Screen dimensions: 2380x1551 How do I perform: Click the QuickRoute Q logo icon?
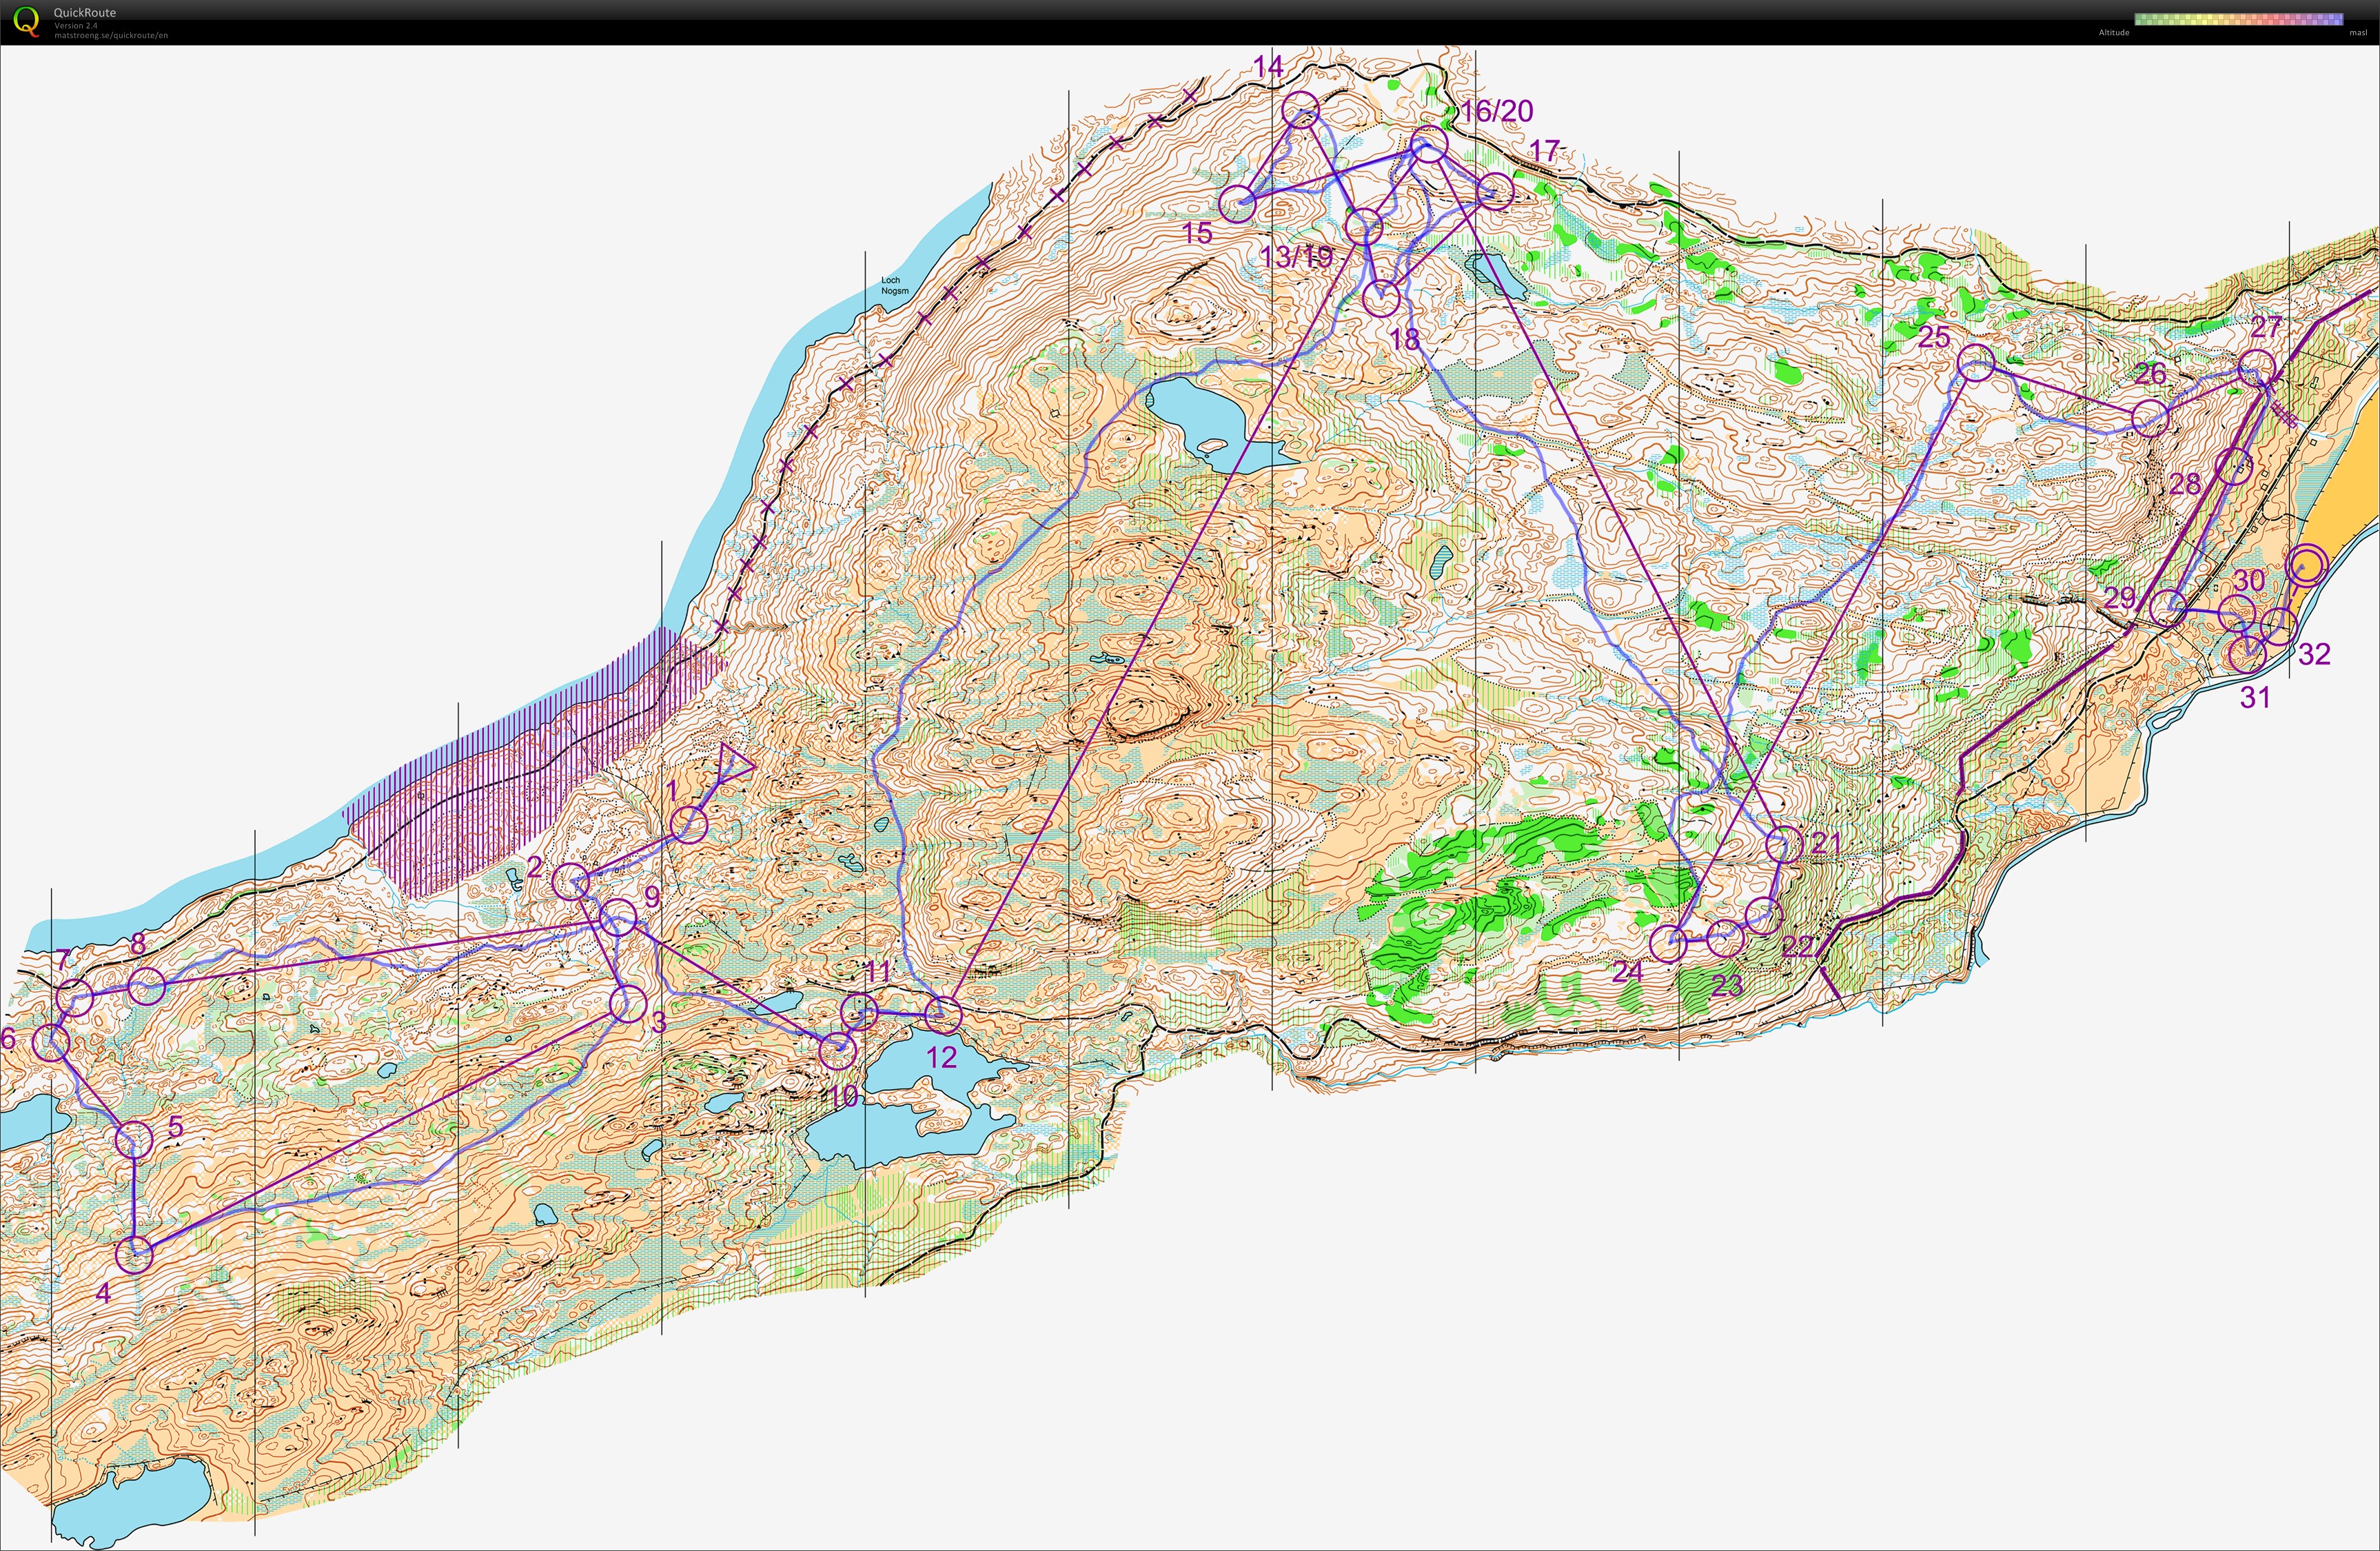coord(25,22)
